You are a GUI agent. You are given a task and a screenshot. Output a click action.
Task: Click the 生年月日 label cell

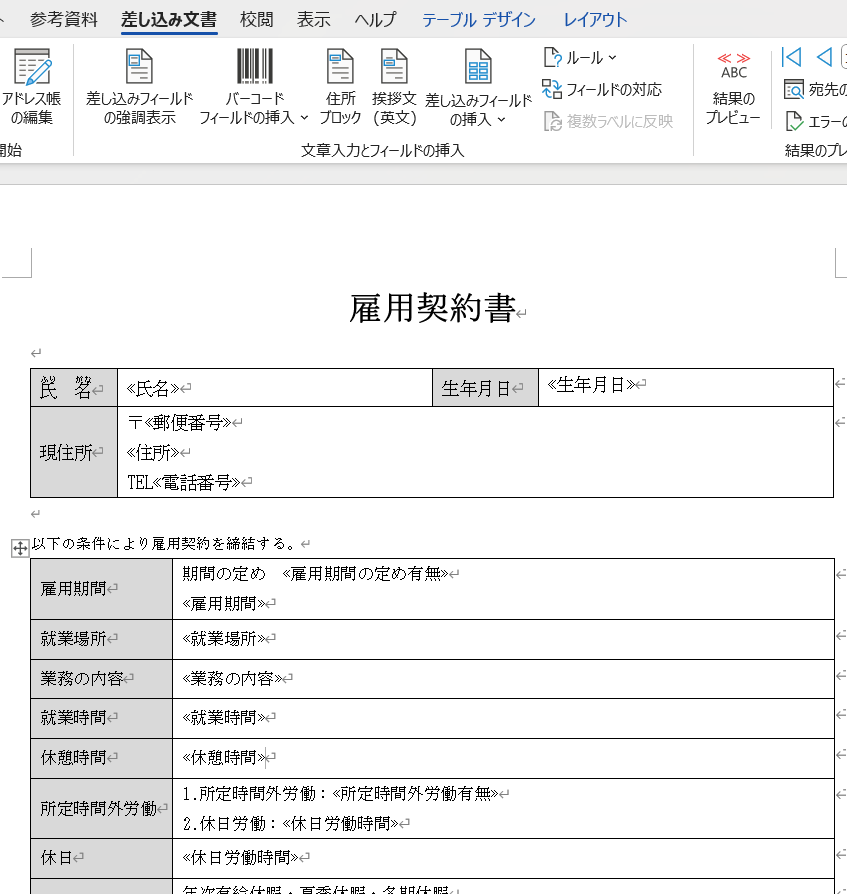[485, 388]
